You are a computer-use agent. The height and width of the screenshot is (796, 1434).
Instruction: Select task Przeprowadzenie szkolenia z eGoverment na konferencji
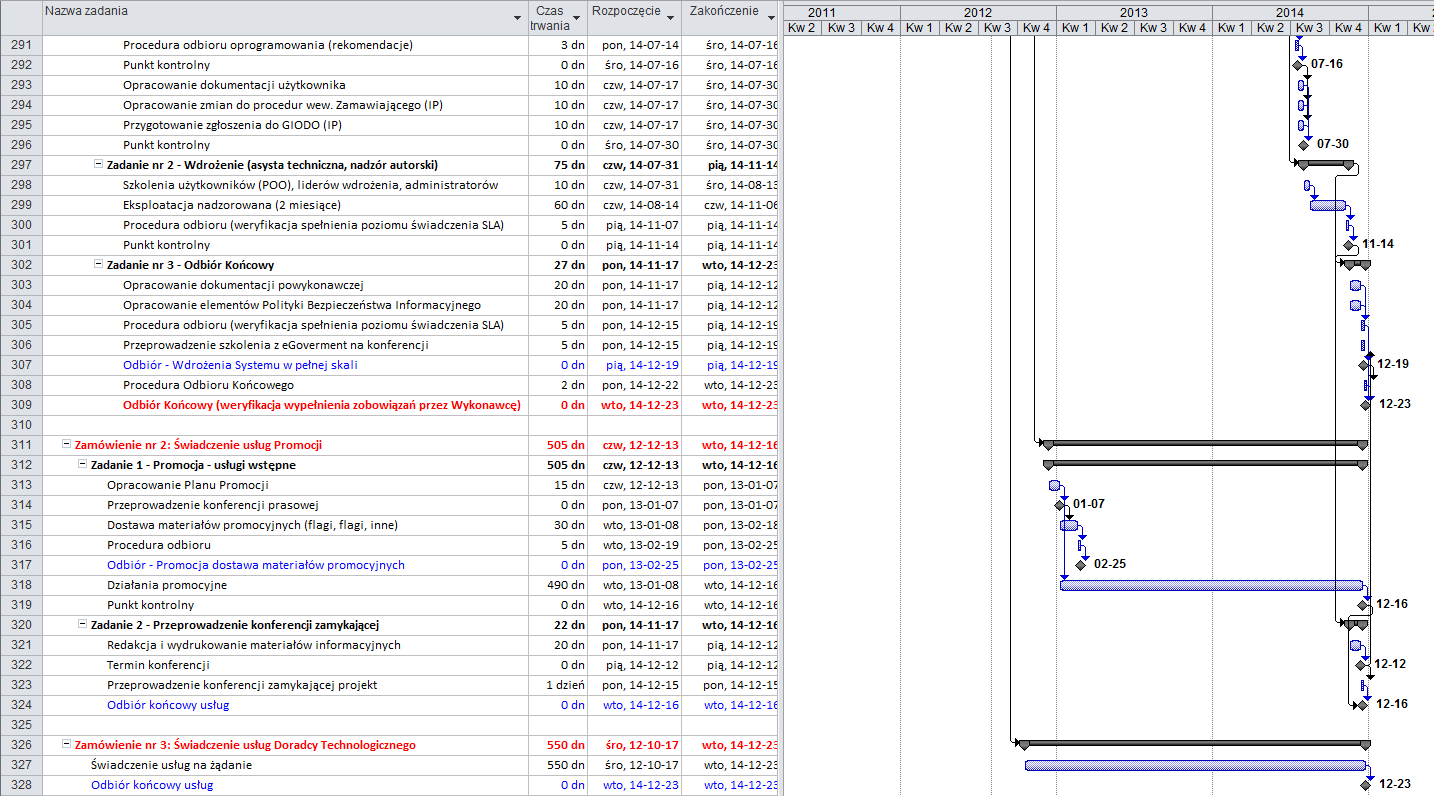[x=276, y=345]
